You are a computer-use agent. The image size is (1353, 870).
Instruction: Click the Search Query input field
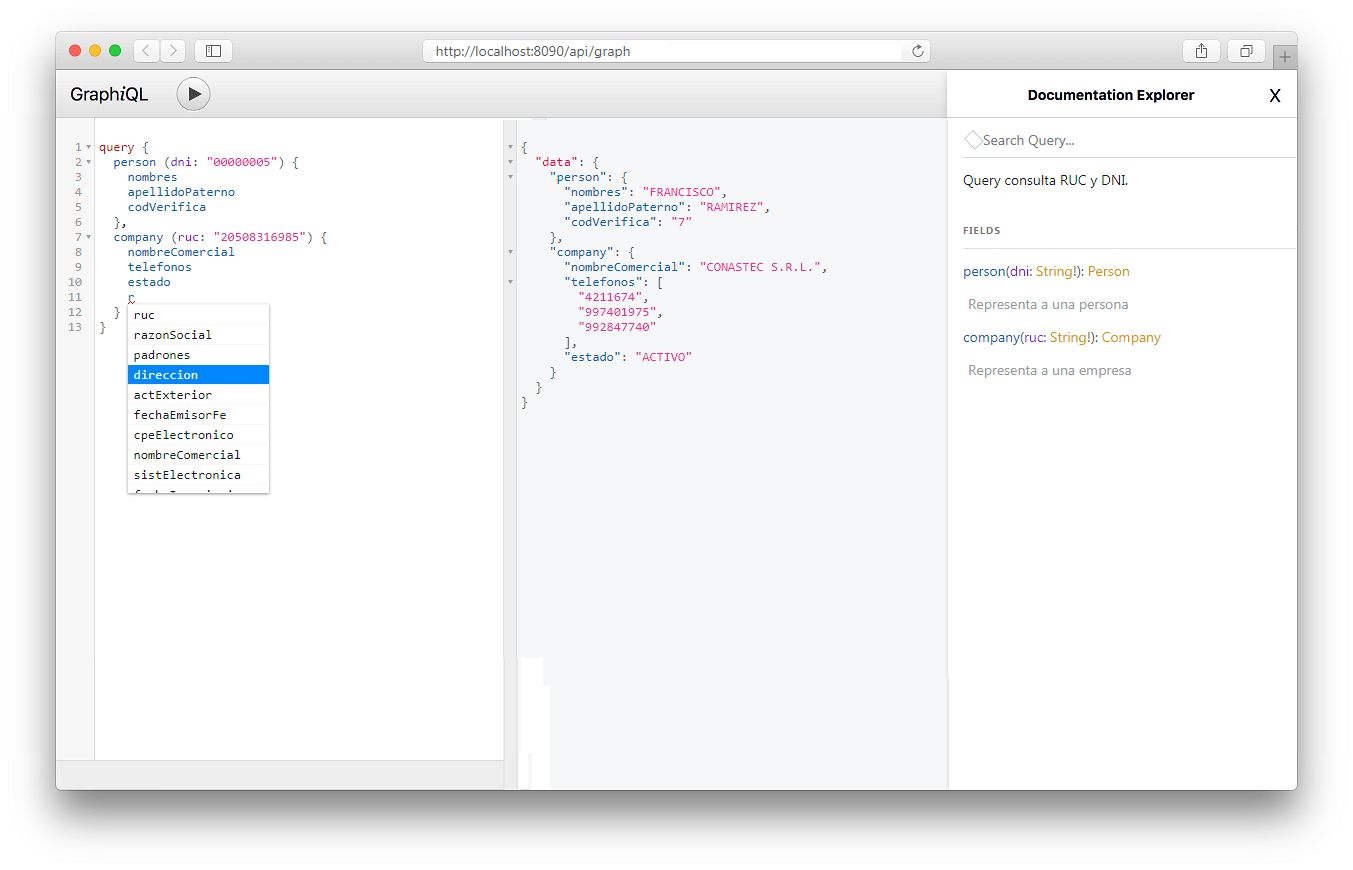pos(1130,140)
